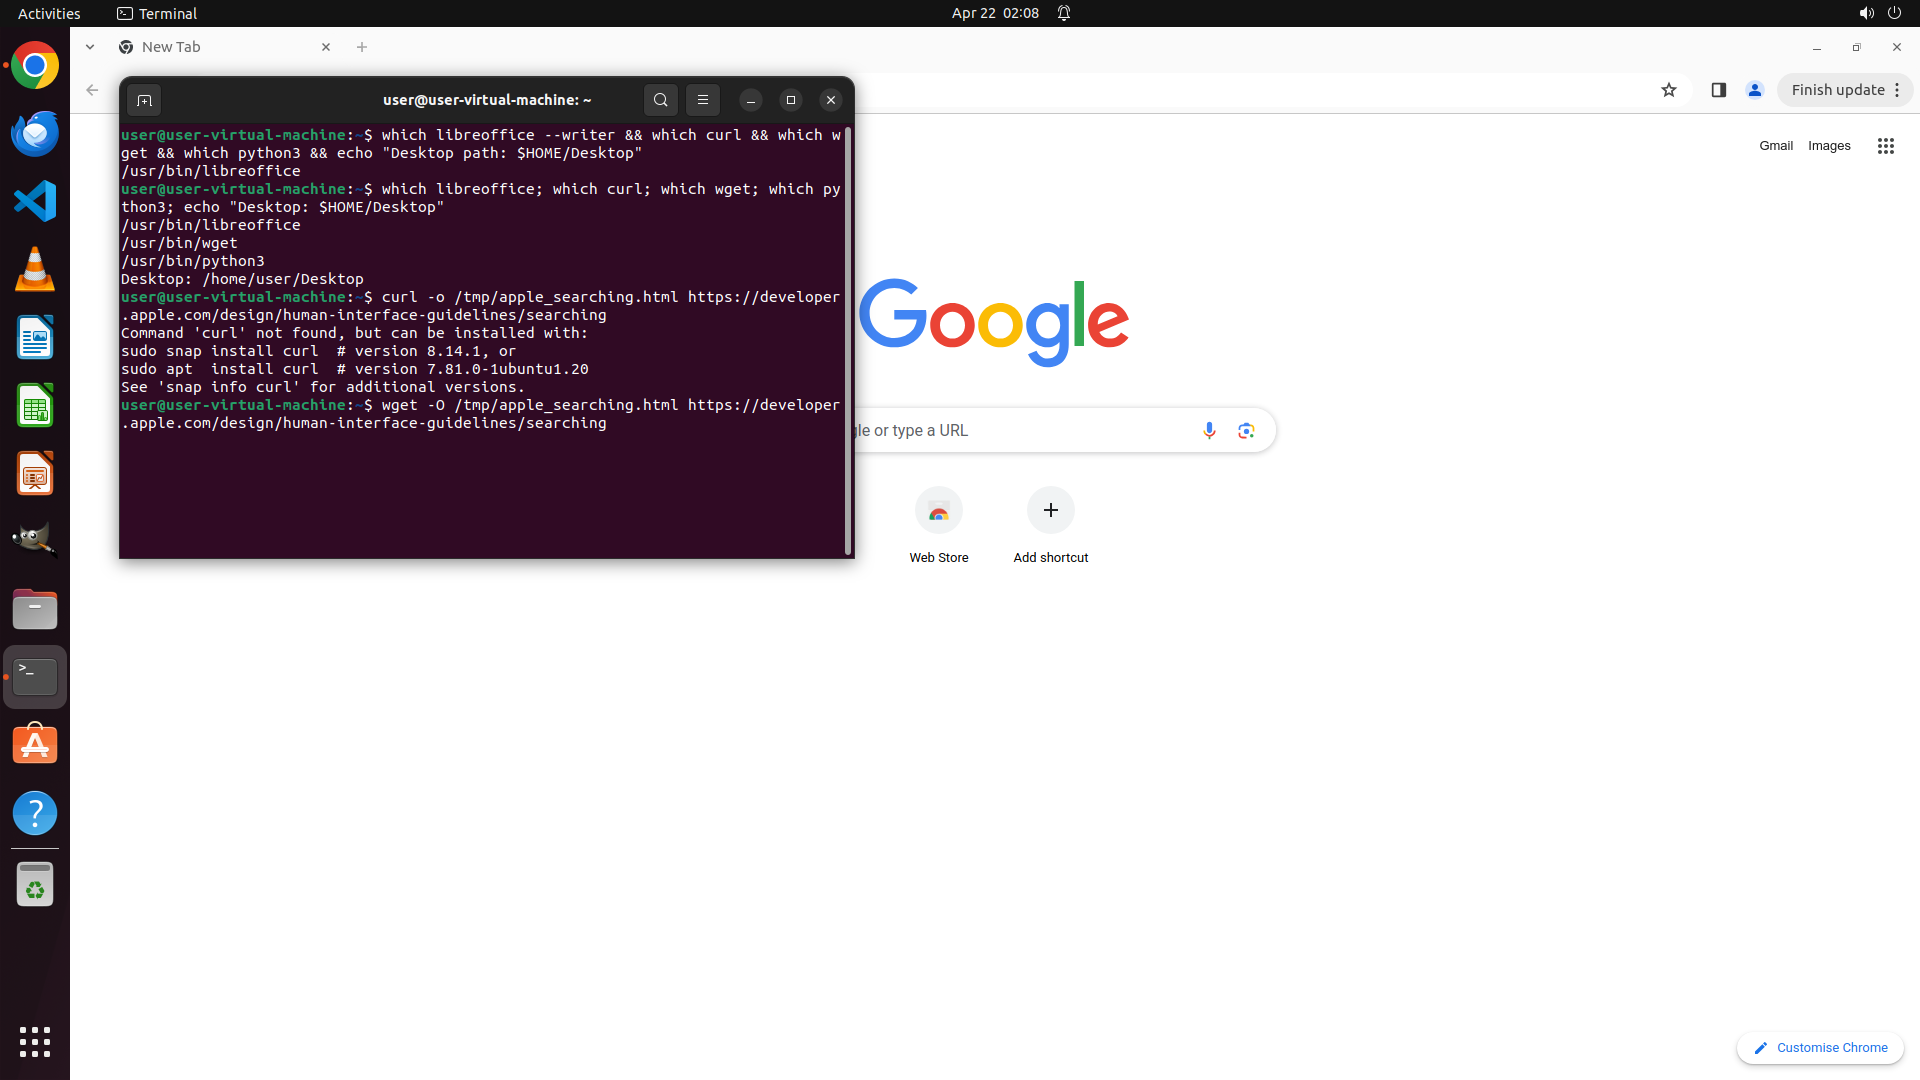Screen dimensions: 1920x1080
Task: Open Chrome profile avatar
Action: pos(1754,90)
